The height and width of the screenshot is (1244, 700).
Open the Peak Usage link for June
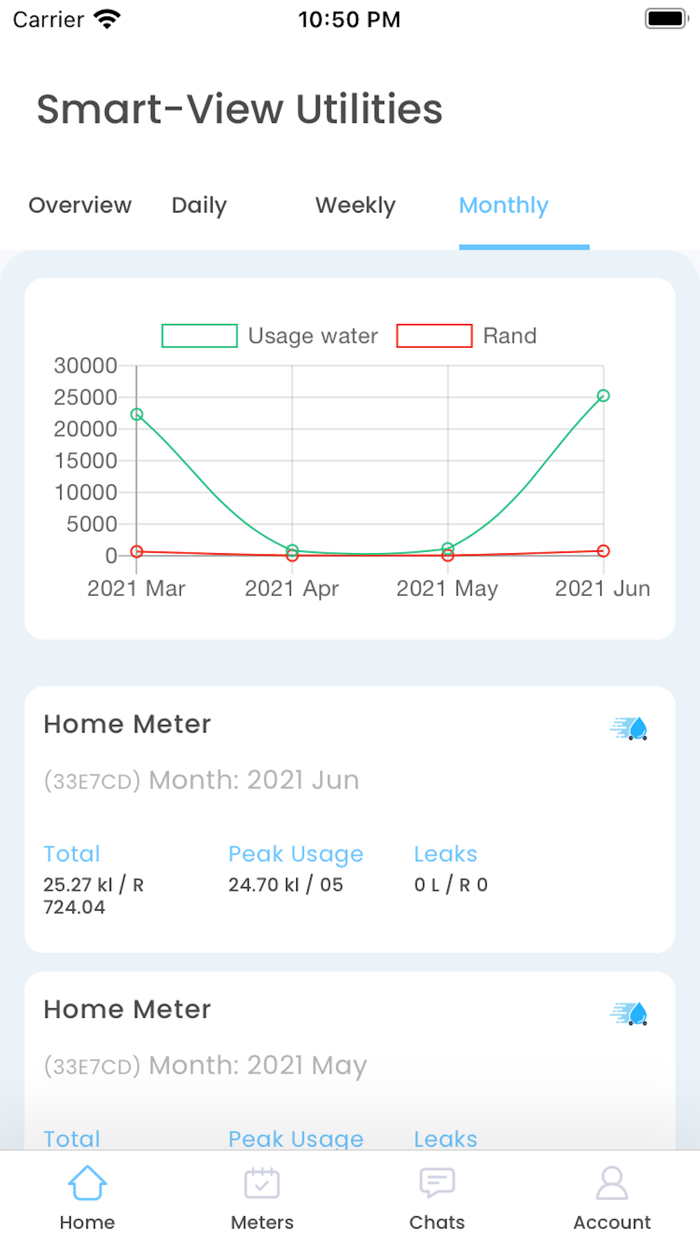296,854
